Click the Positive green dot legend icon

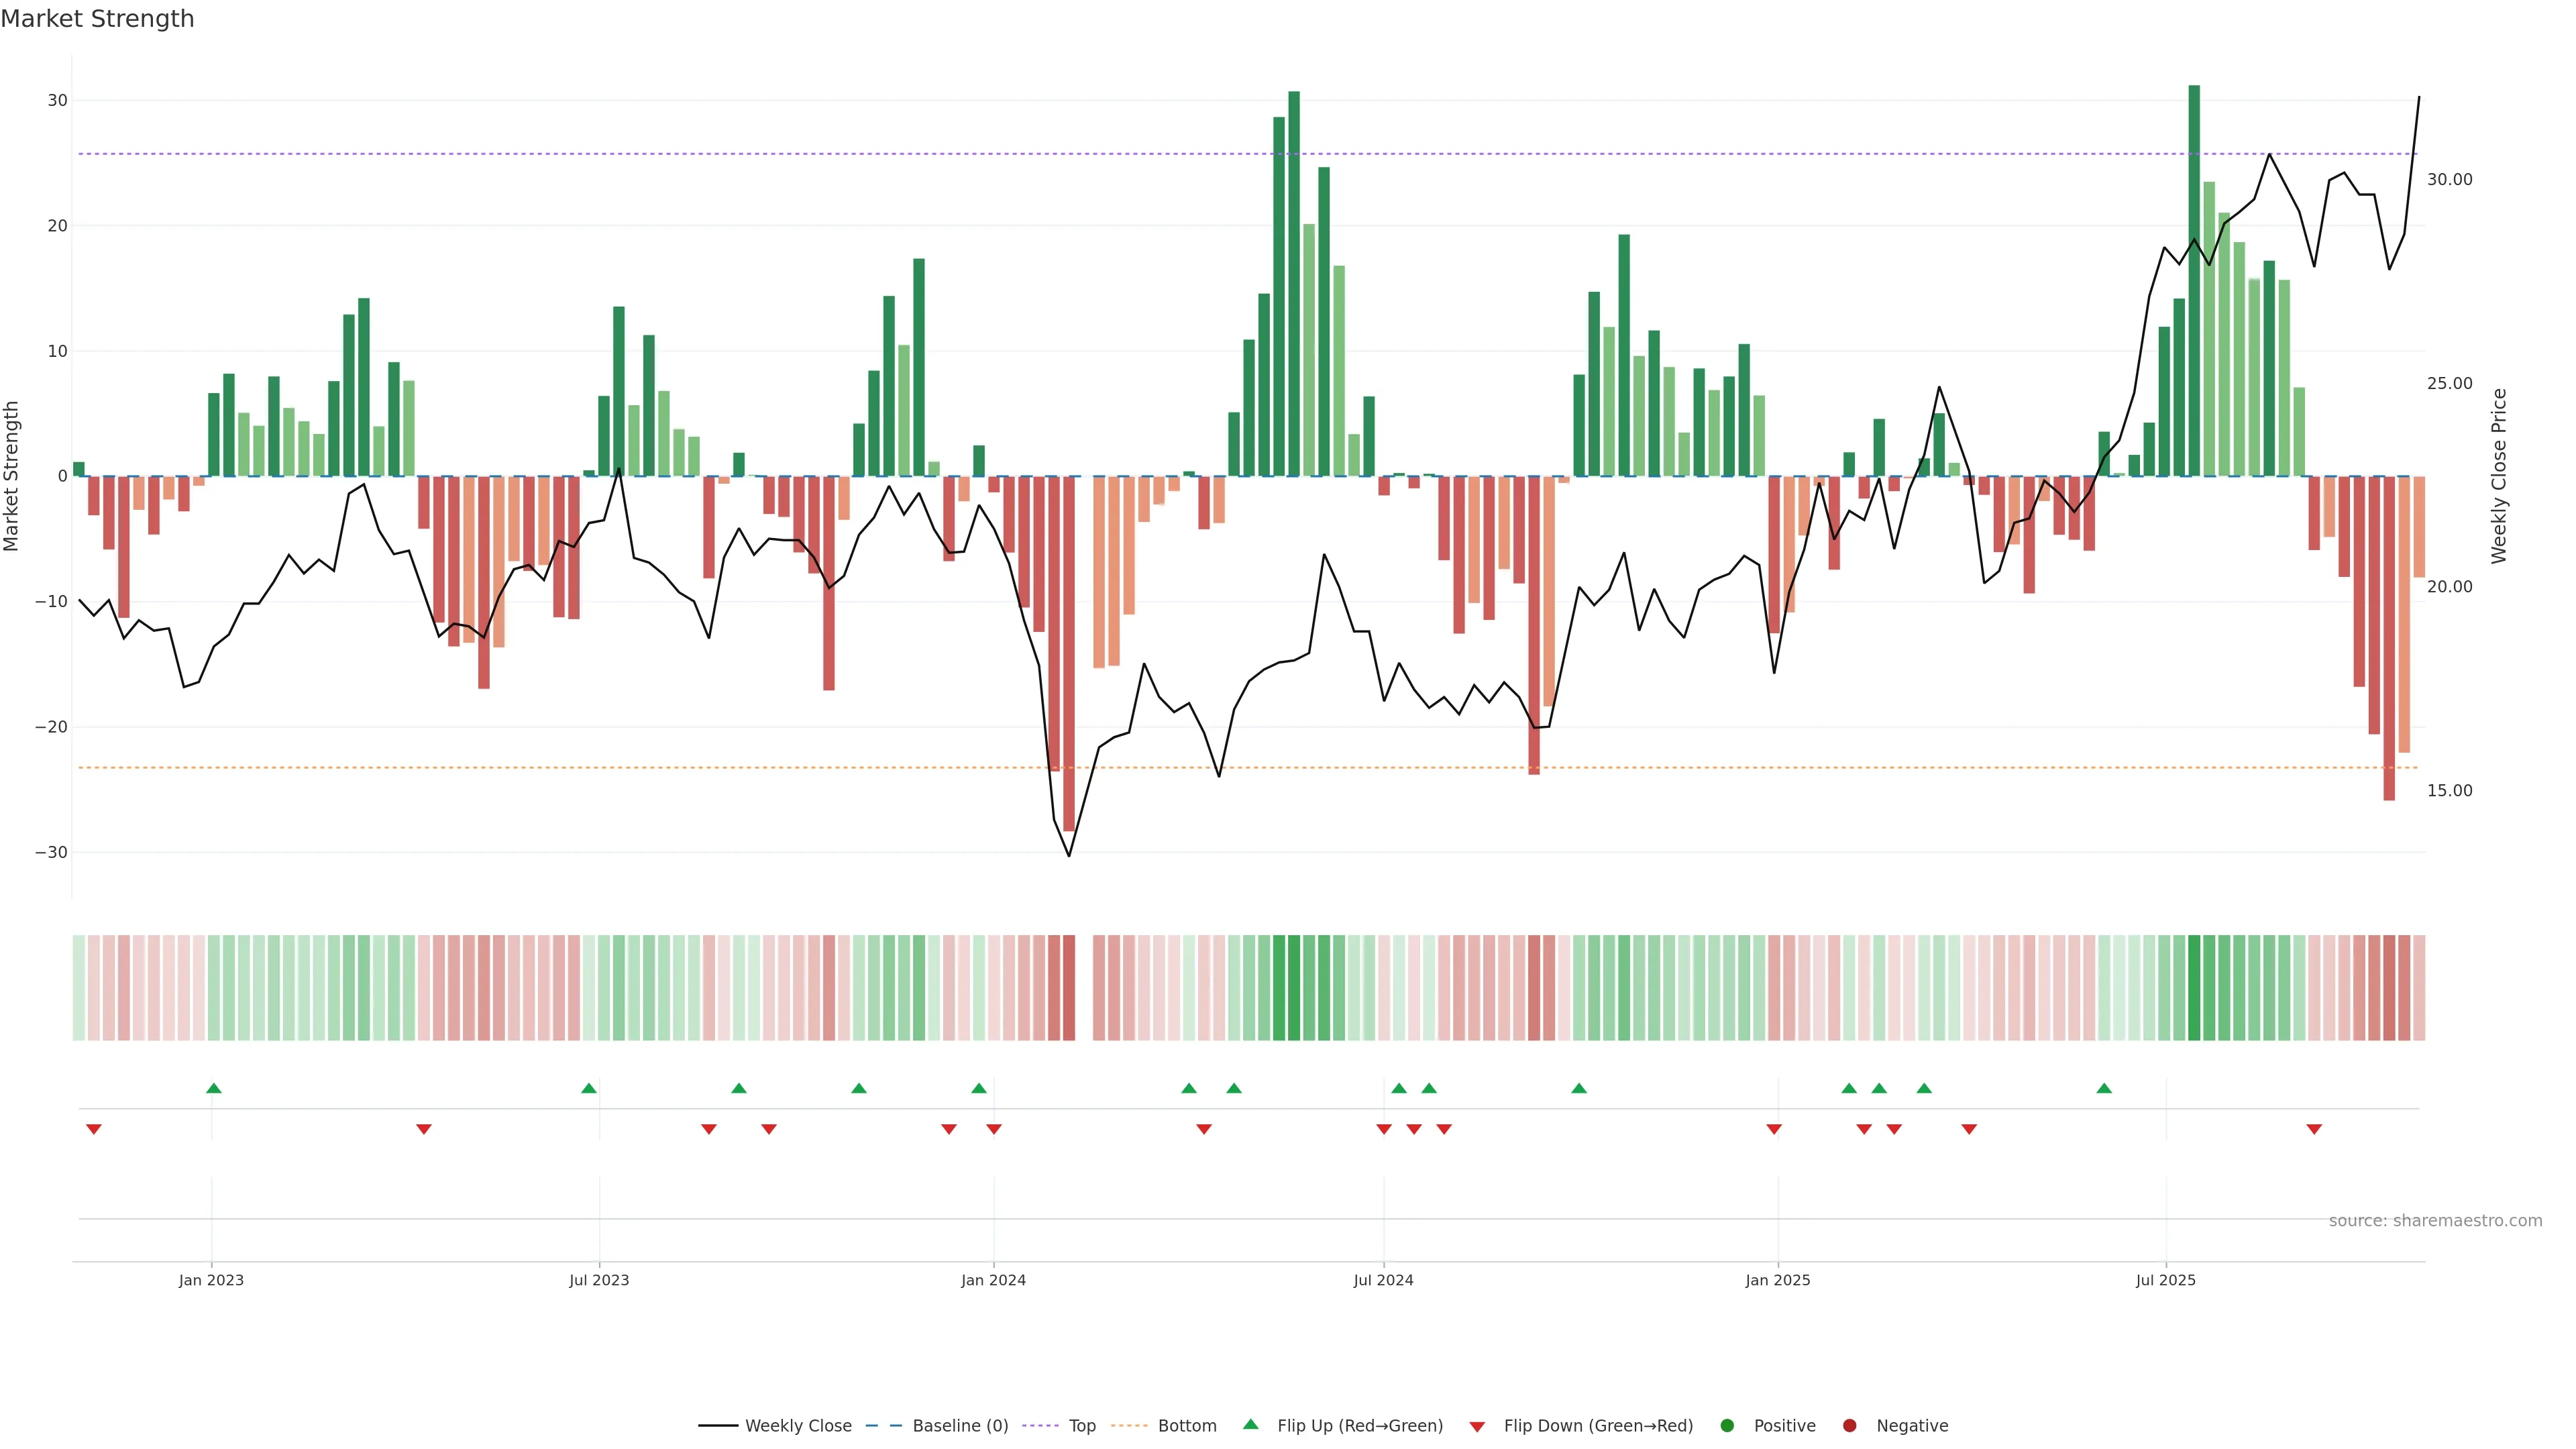1727,1426
